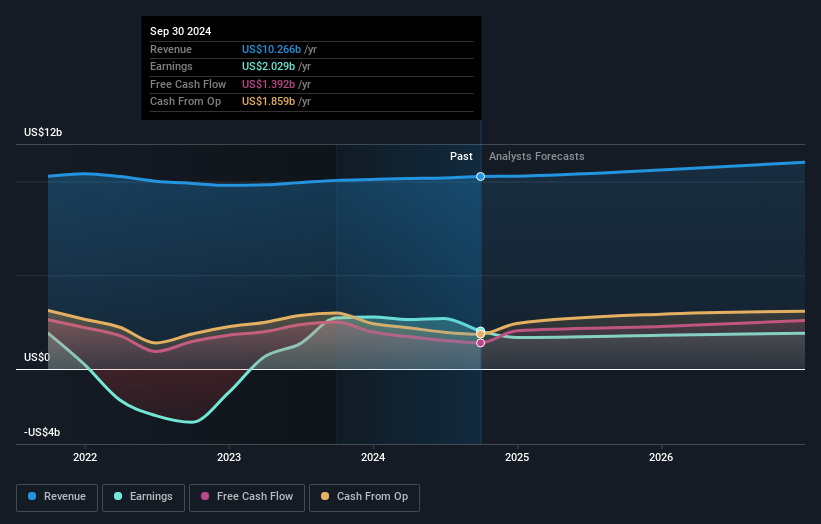The height and width of the screenshot is (524, 821).
Task: Click the US$1.392b free cash flow value
Action: (268, 84)
